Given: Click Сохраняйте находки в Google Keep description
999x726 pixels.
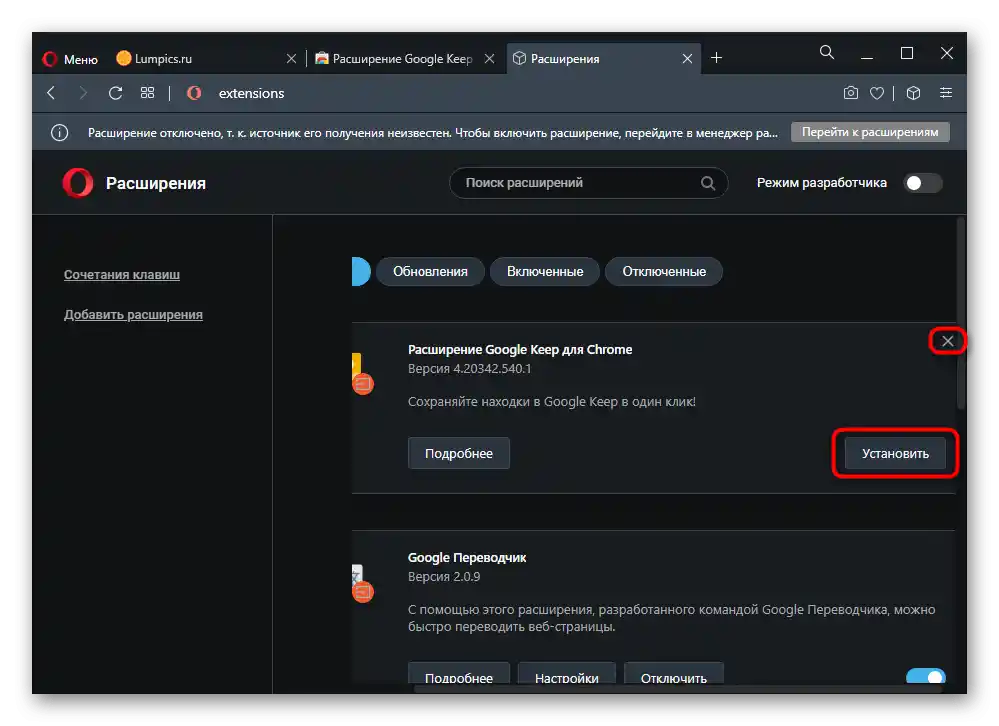Looking at the screenshot, I should 552,402.
